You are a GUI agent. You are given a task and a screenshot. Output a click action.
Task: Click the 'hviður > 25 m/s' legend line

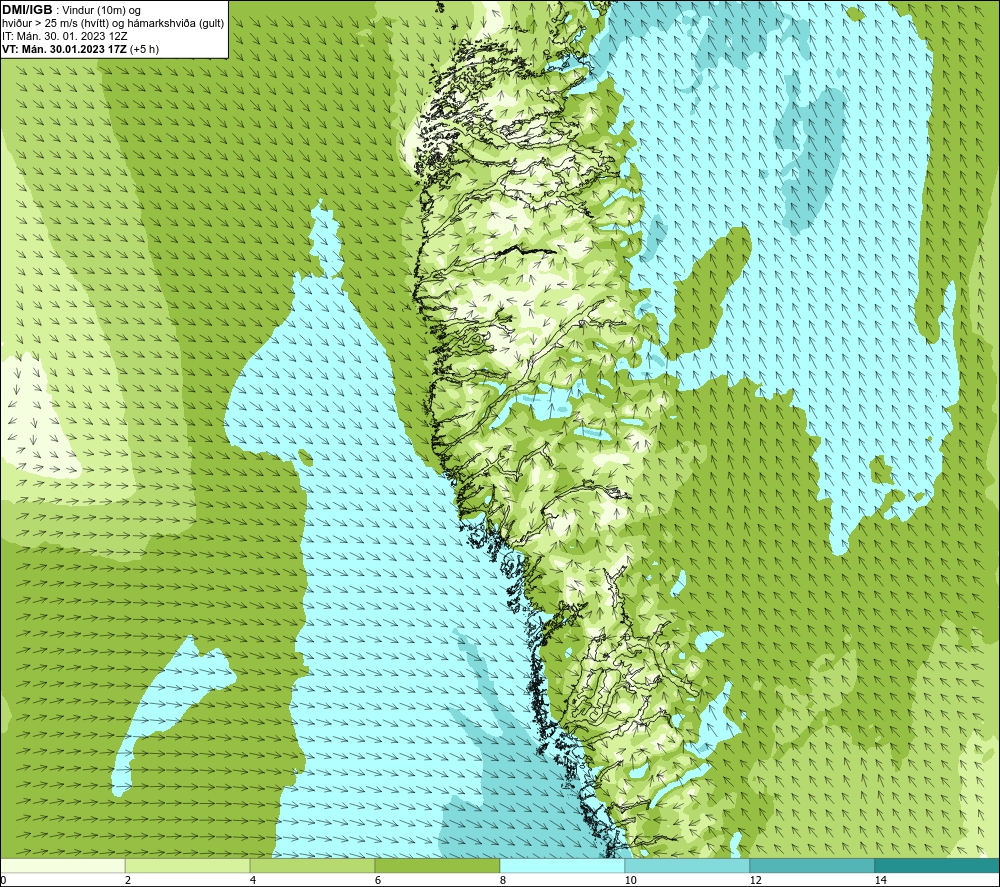click(x=113, y=23)
